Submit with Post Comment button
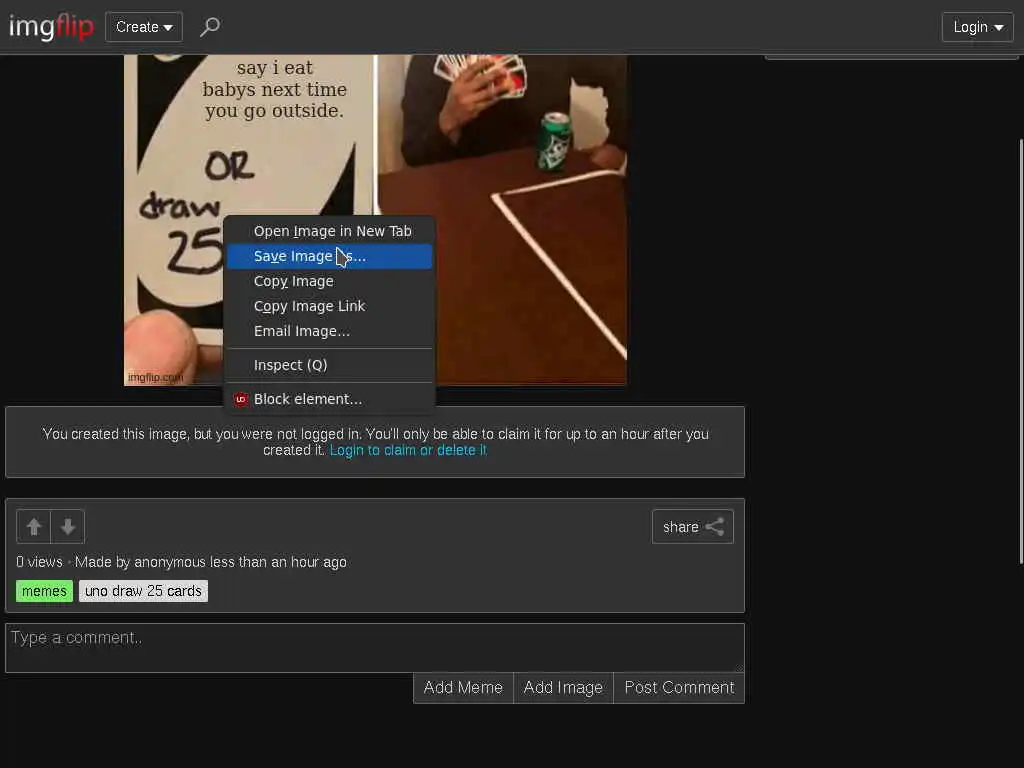Viewport: 1024px width, 768px height. point(679,688)
